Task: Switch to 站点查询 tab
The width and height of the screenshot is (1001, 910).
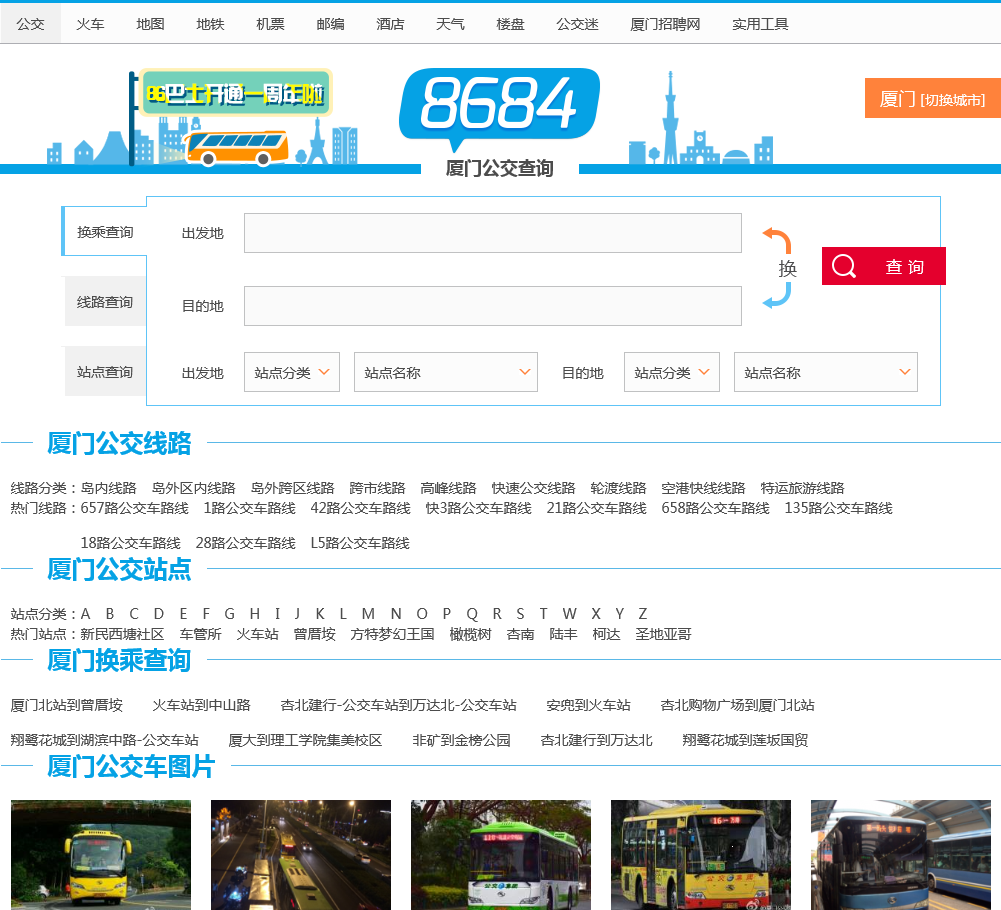Action: (105, 372)
